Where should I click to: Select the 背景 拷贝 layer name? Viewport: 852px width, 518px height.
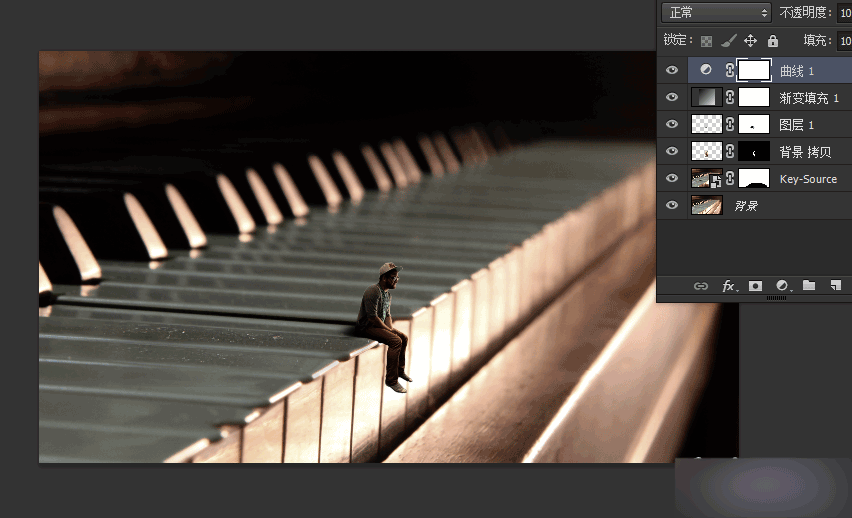pos(805,152)
